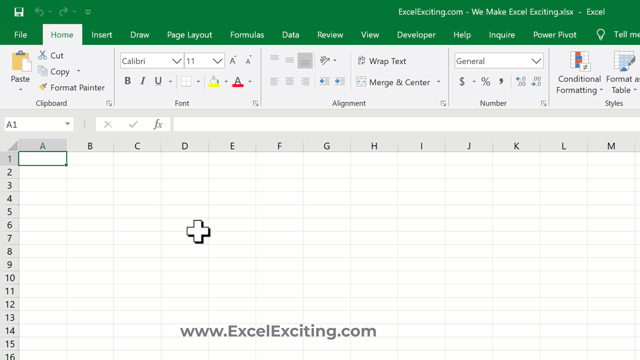Open the Formulas tab

pyautogui.click(x=247, y=35)
